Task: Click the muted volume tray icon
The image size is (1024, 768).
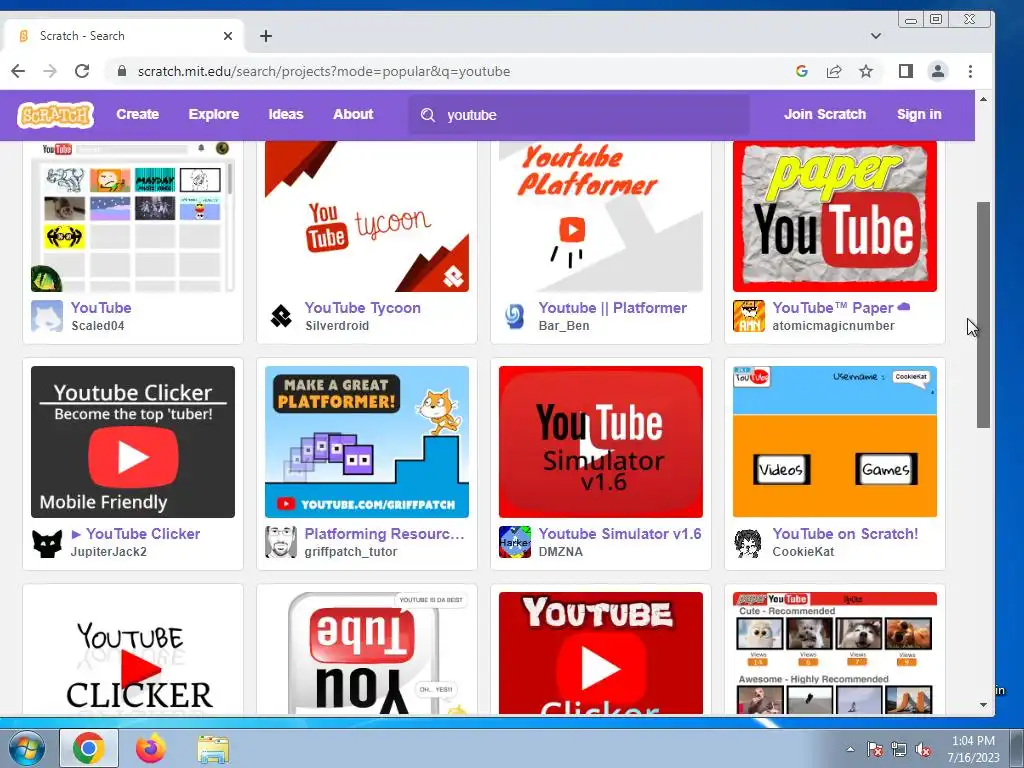Action: pyautogui.click(x=923, y=749)
